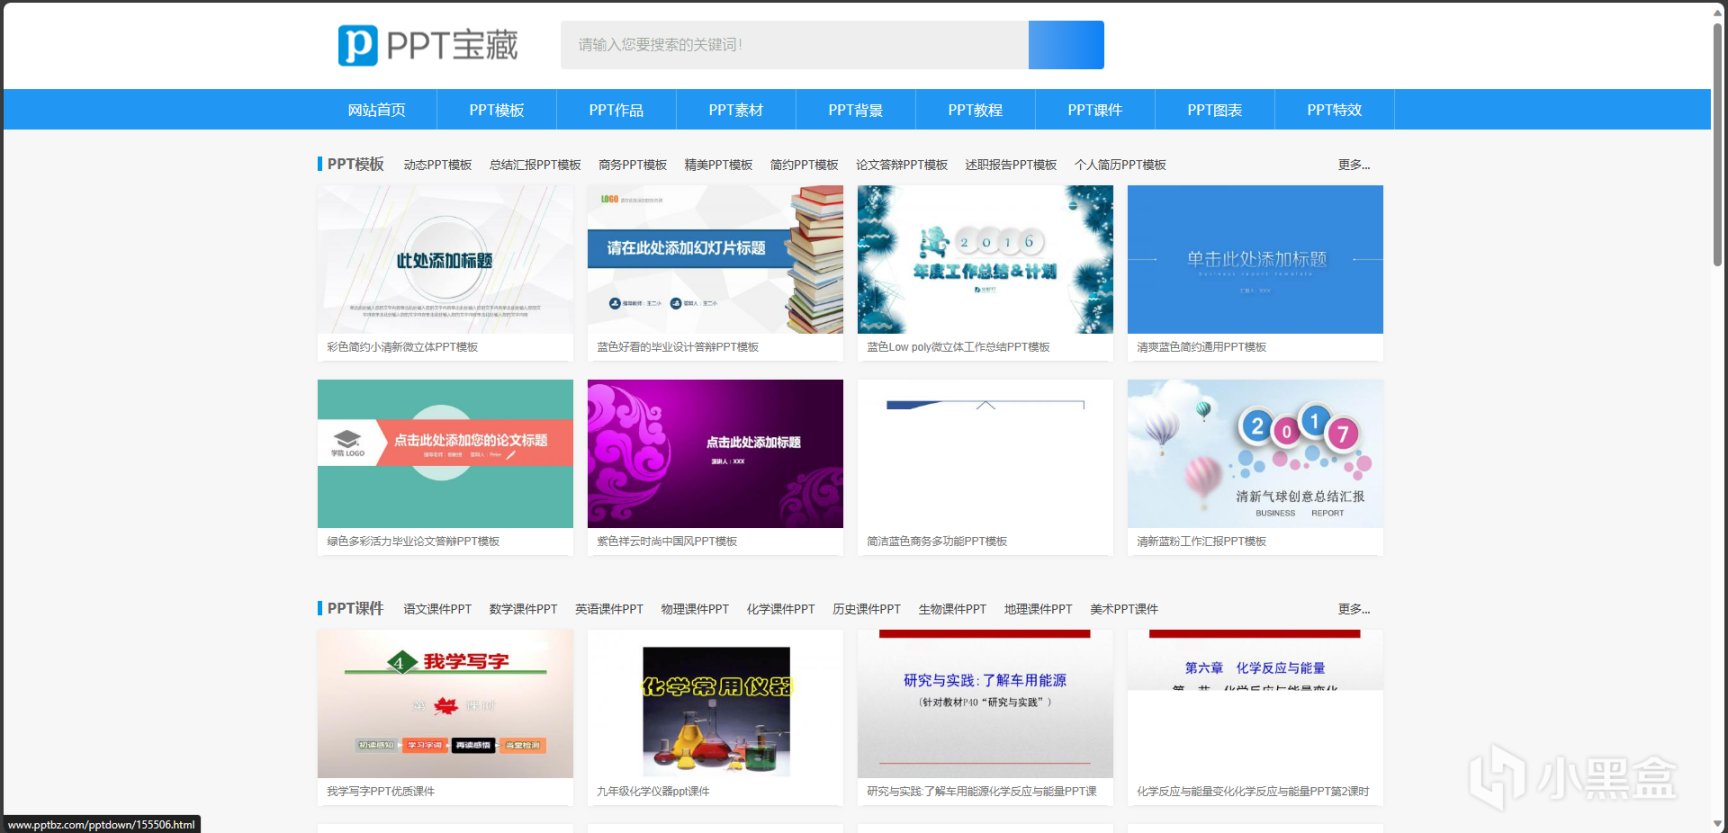Image resolution: width=1728 pixels, height=833 pixels.
Task: Click the PPT模板 section heading
Action: tap(356, 164)
